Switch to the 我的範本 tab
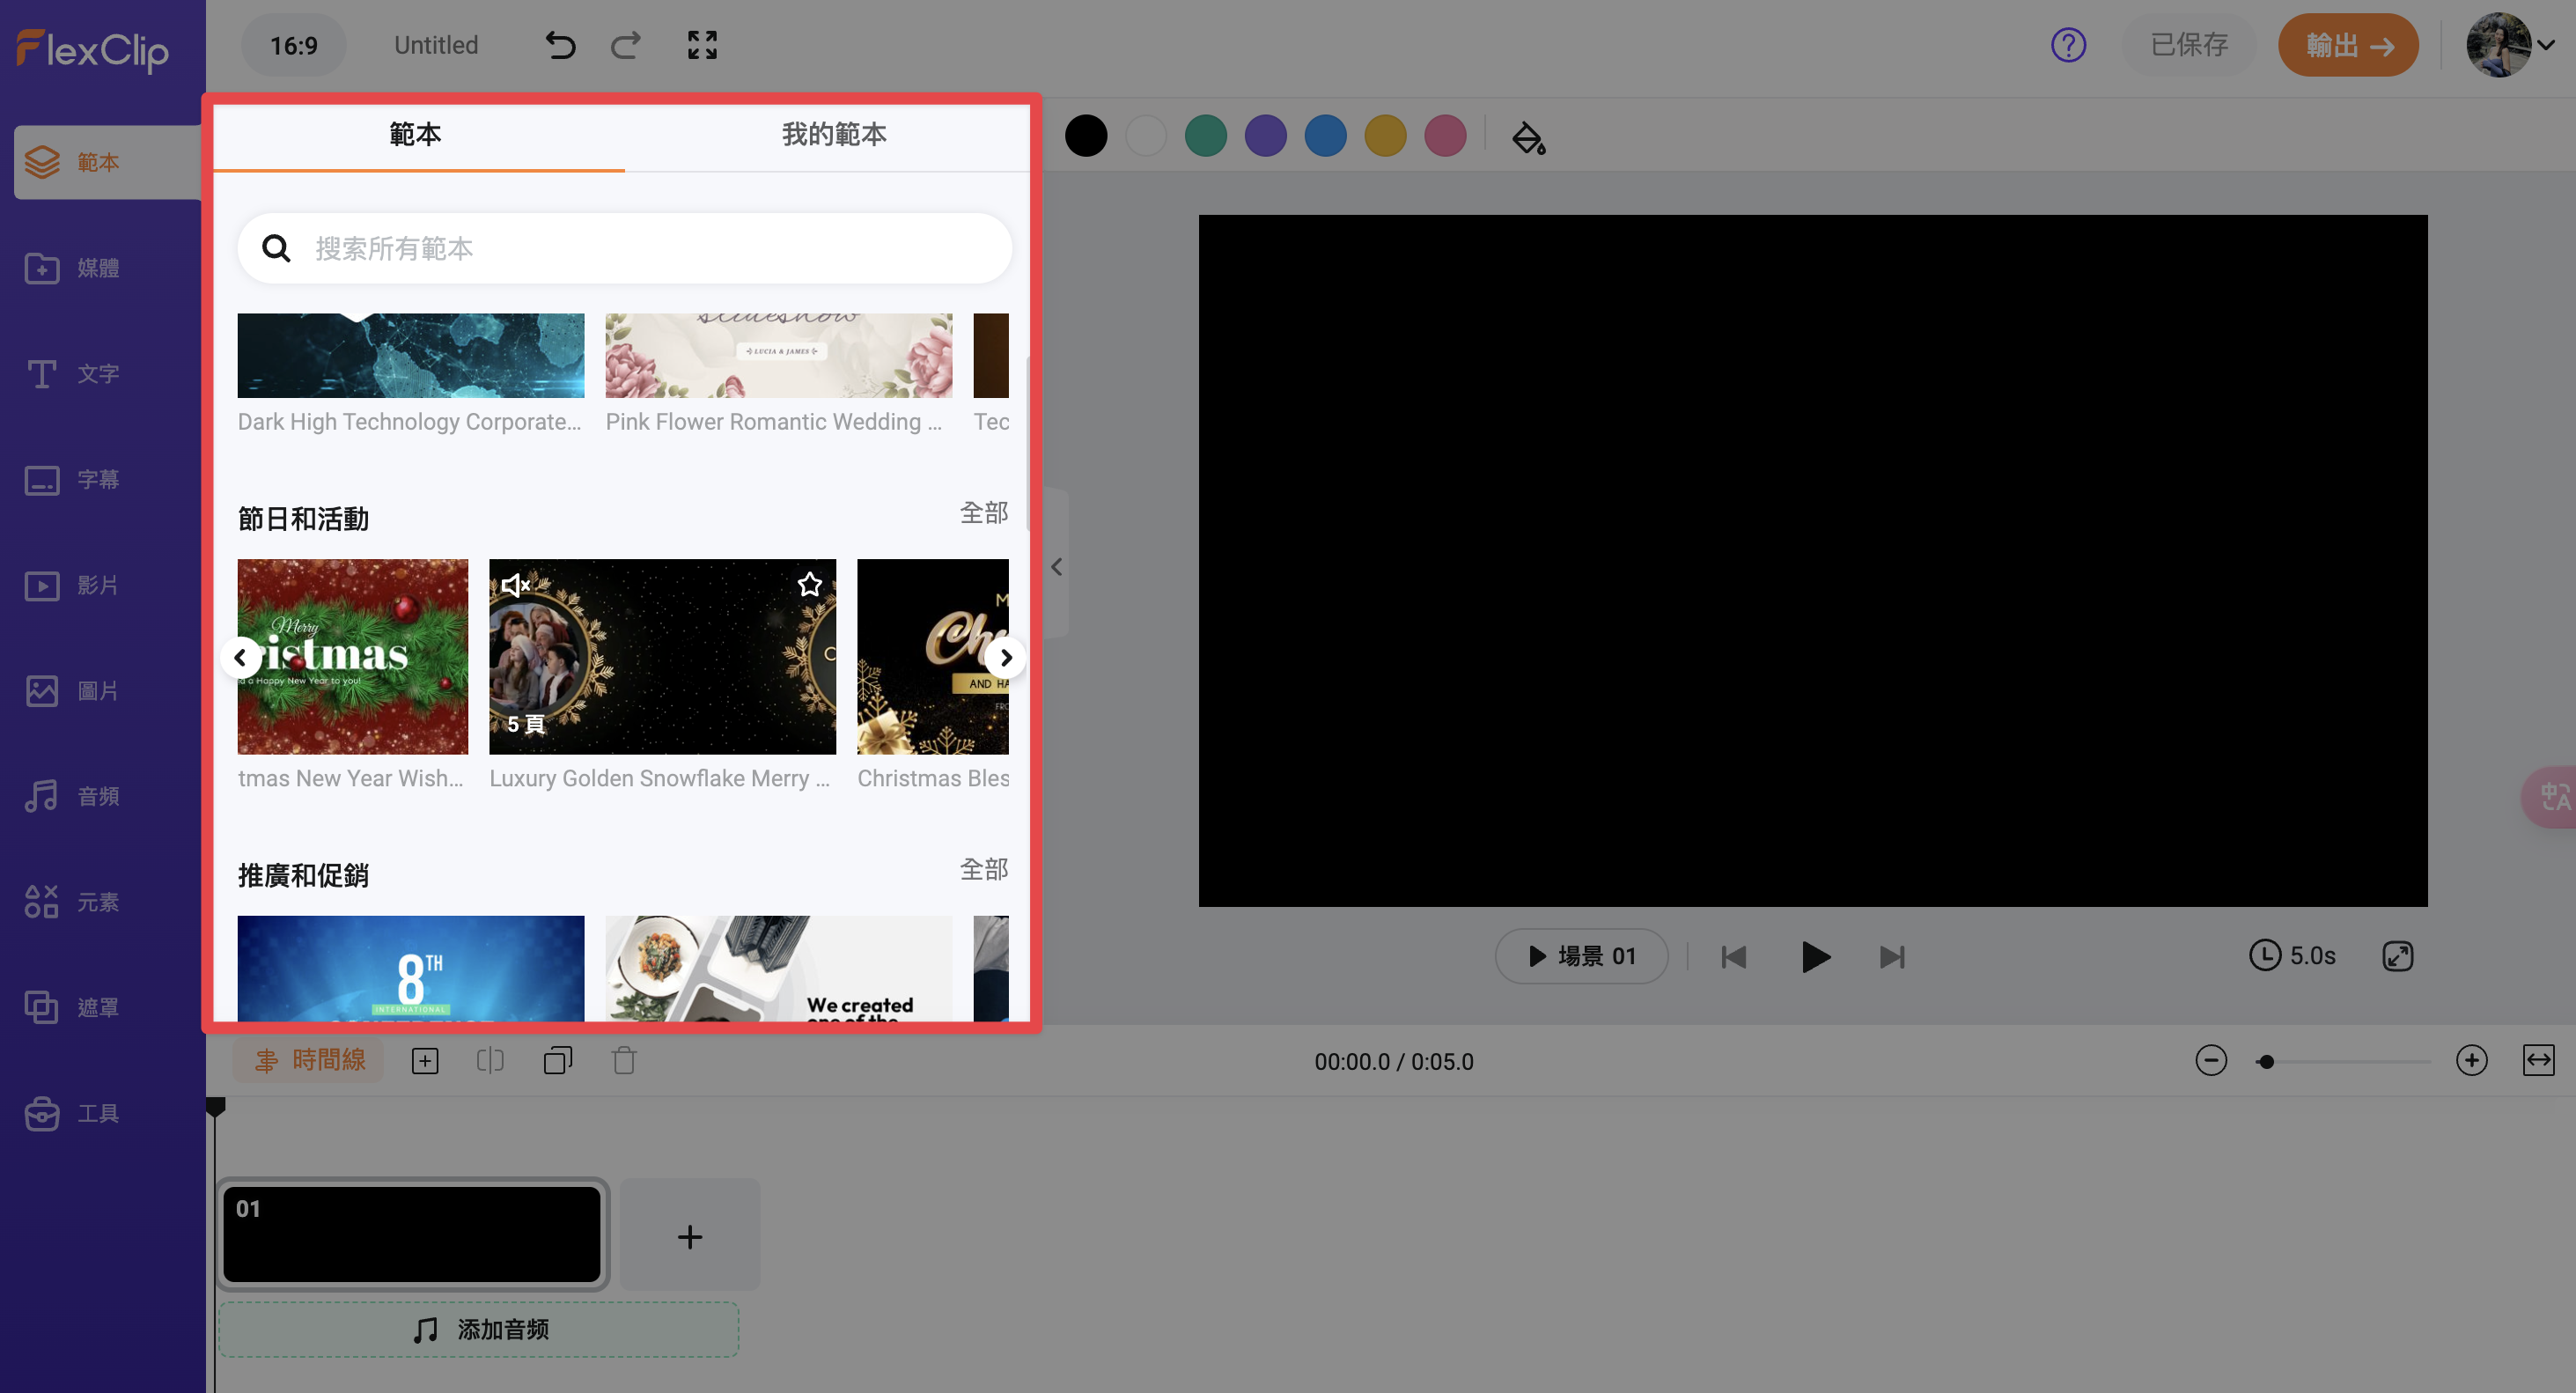The width and height of the screenshot is (2576, 1393). click(x=834, y=134)
